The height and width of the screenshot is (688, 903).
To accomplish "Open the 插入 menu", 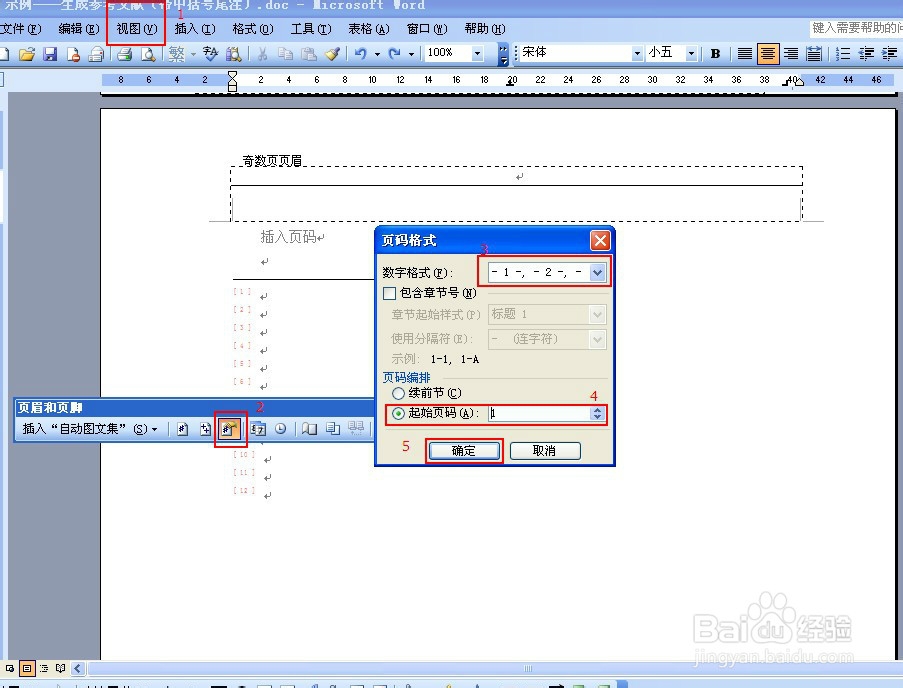I will tap(195, 29).
